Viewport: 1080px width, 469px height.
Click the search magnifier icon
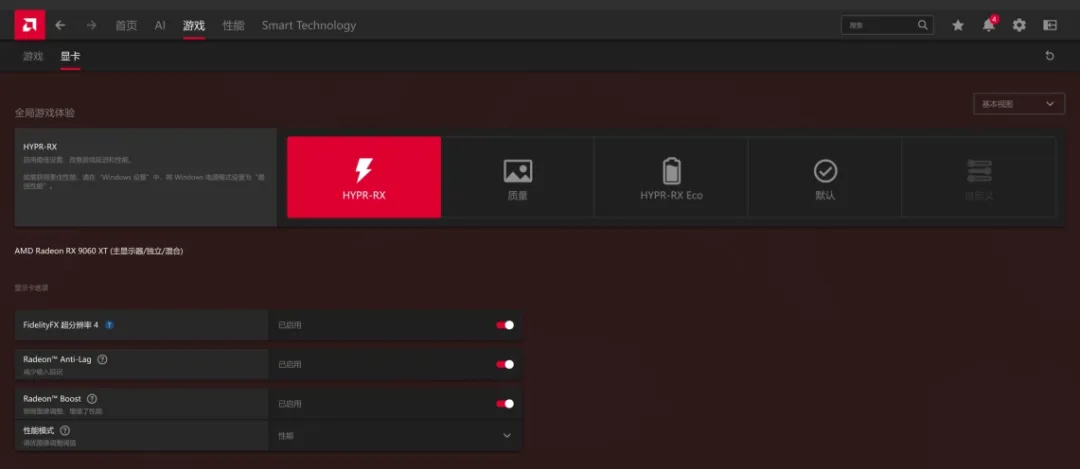pyautogui.click(x=923, y=25)
